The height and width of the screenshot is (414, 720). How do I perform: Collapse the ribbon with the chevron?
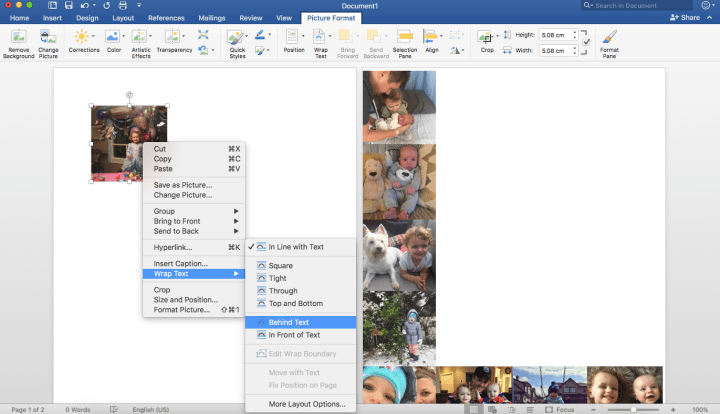click(x=710, y=17)
